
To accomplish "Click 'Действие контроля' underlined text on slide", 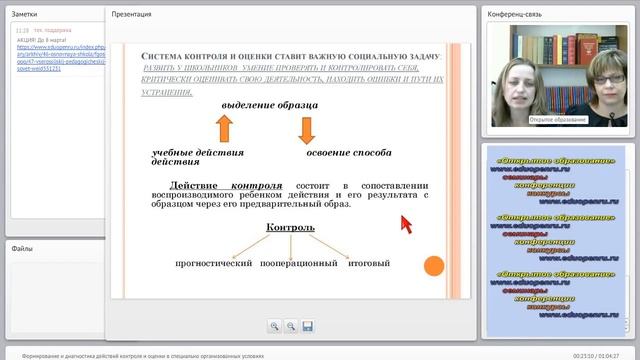I will click(226, 185).
